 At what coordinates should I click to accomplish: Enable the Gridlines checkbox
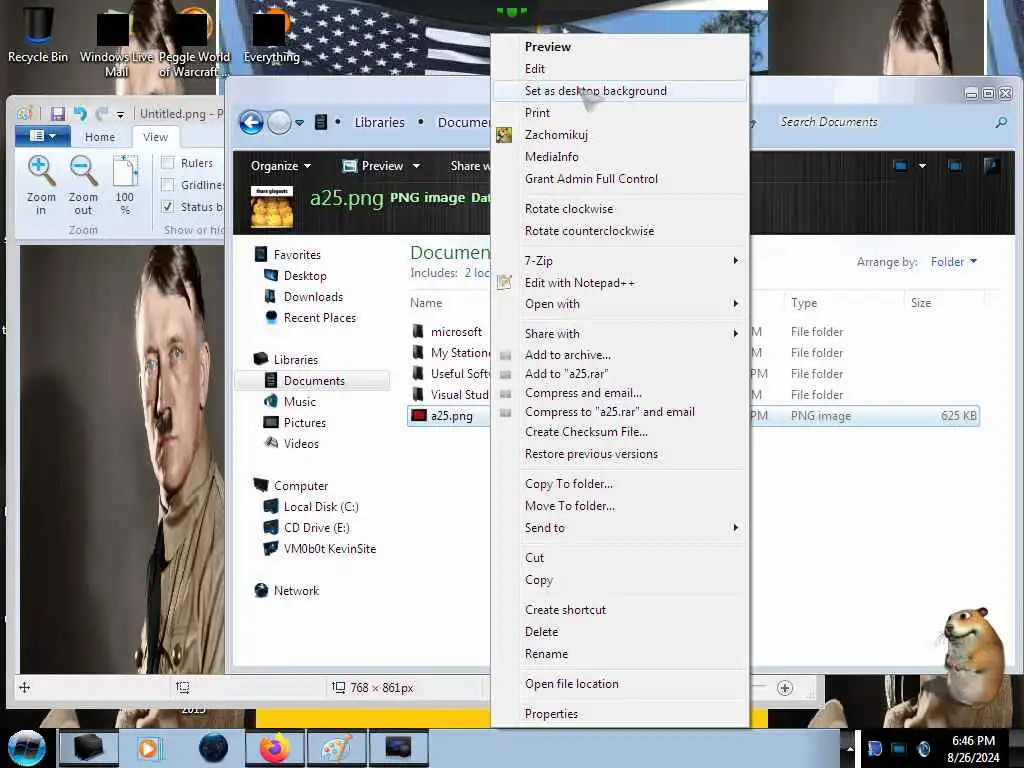168,185
